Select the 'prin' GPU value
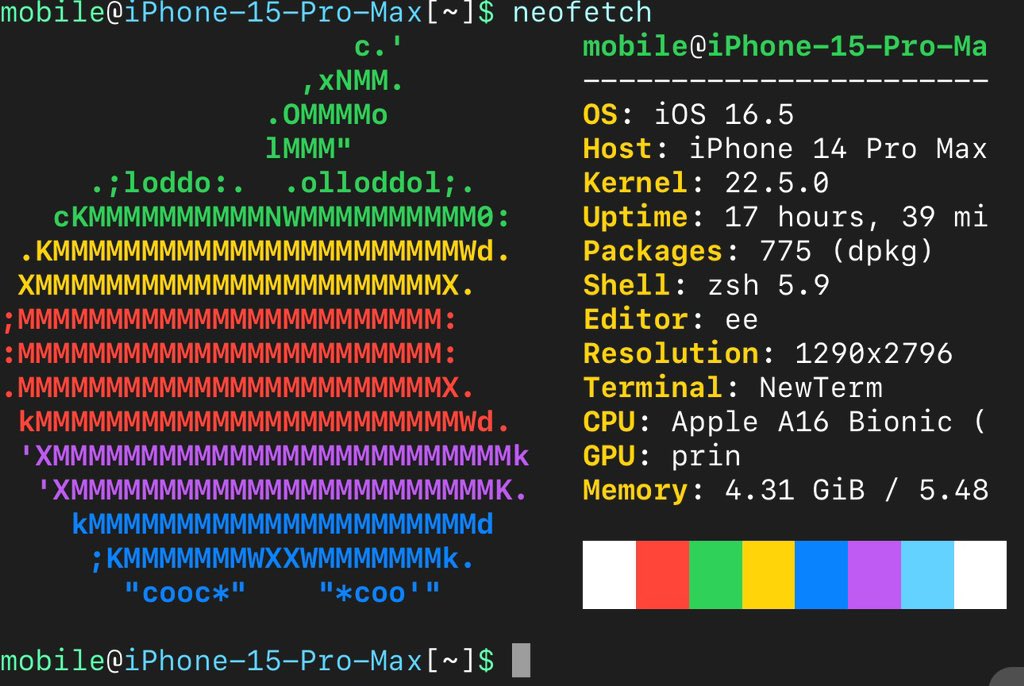The image size is (1024, 686). click(x=706, y=457)
